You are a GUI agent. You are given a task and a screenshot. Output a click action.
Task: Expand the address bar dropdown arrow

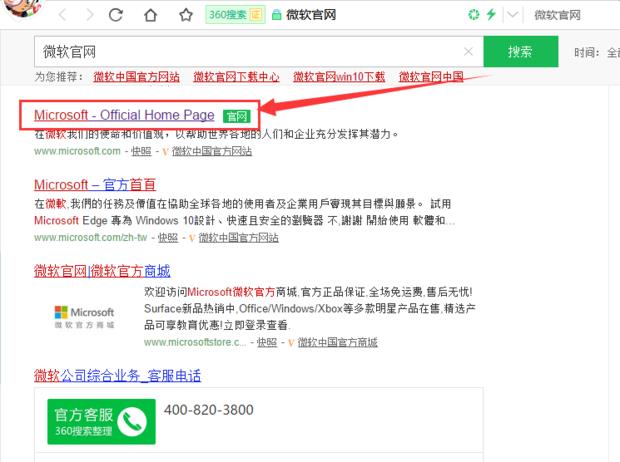pyautogui.click(x=512, y=15)
